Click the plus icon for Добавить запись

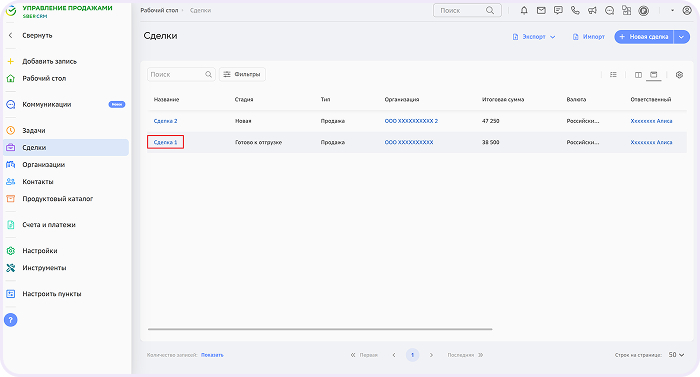pos(11,61)
